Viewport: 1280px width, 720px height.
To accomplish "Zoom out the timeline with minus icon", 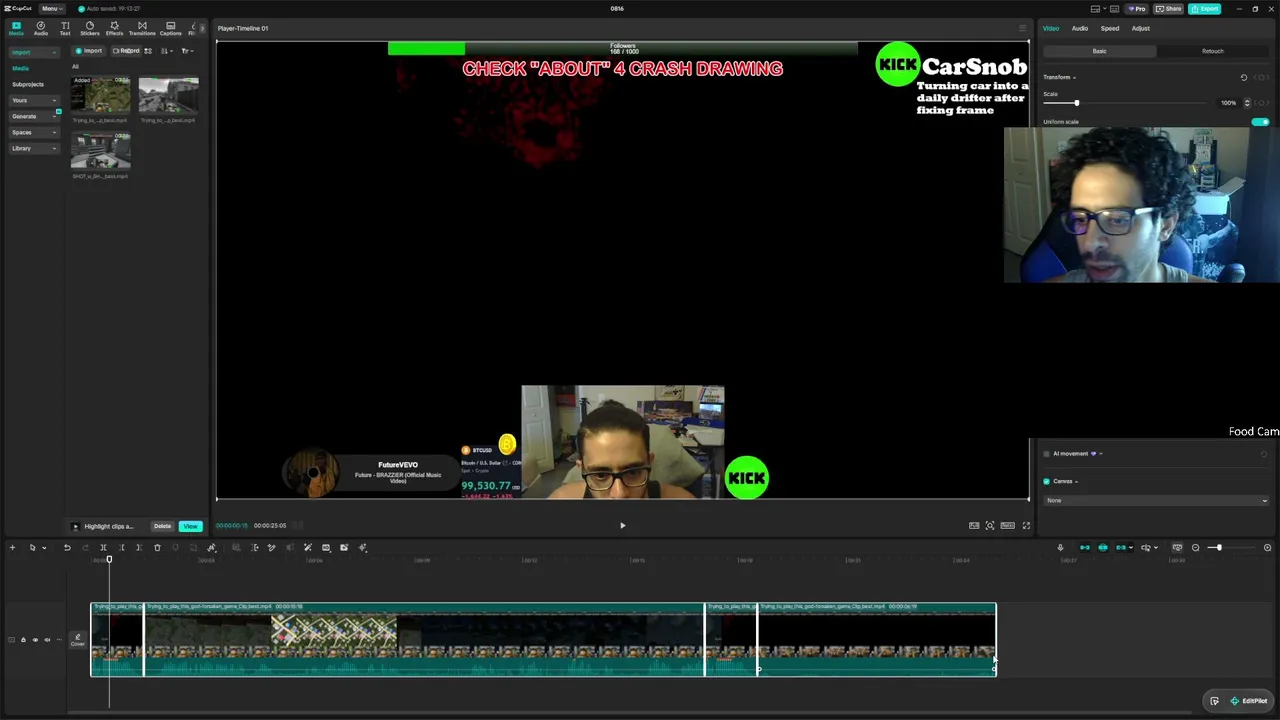I will pyautogui.click(x=1195, y=548).
